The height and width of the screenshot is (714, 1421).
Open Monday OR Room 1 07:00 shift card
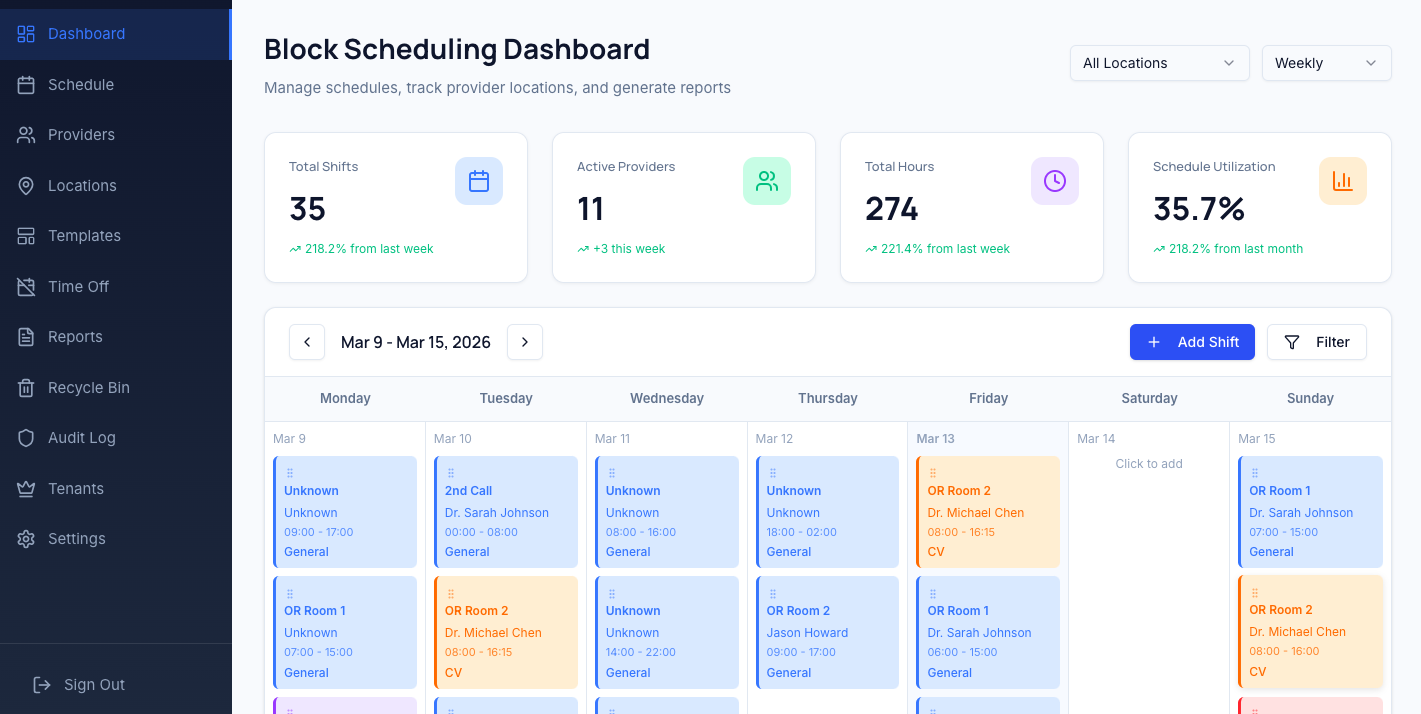345,632
